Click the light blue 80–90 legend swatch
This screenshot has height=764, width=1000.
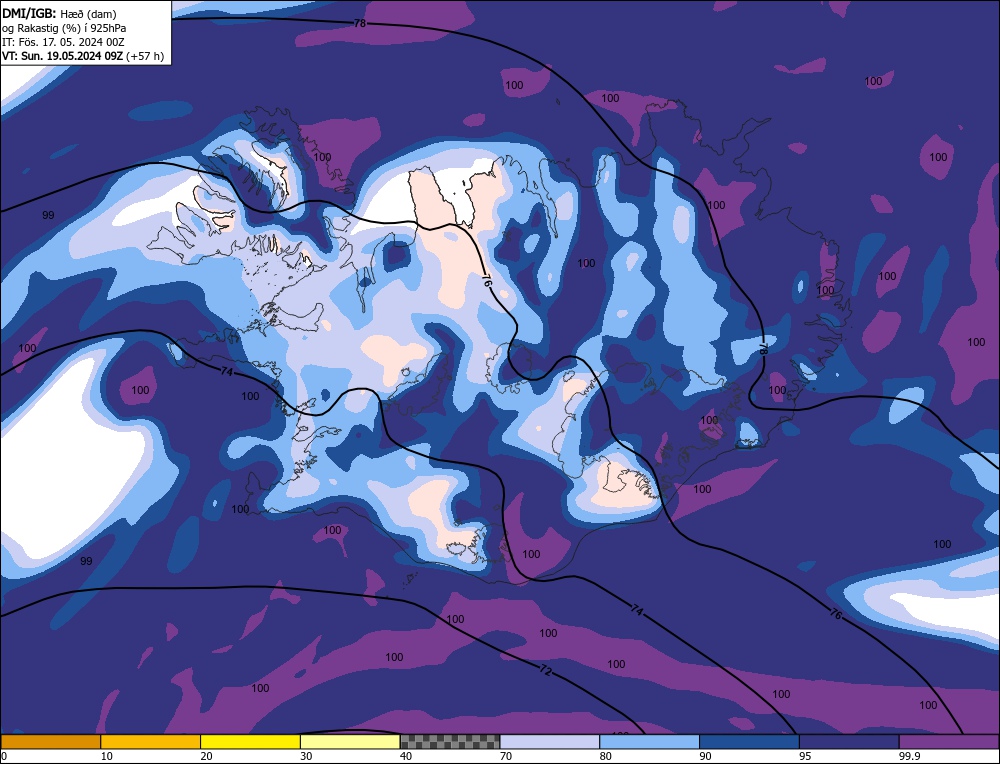(x=649, y=742)
